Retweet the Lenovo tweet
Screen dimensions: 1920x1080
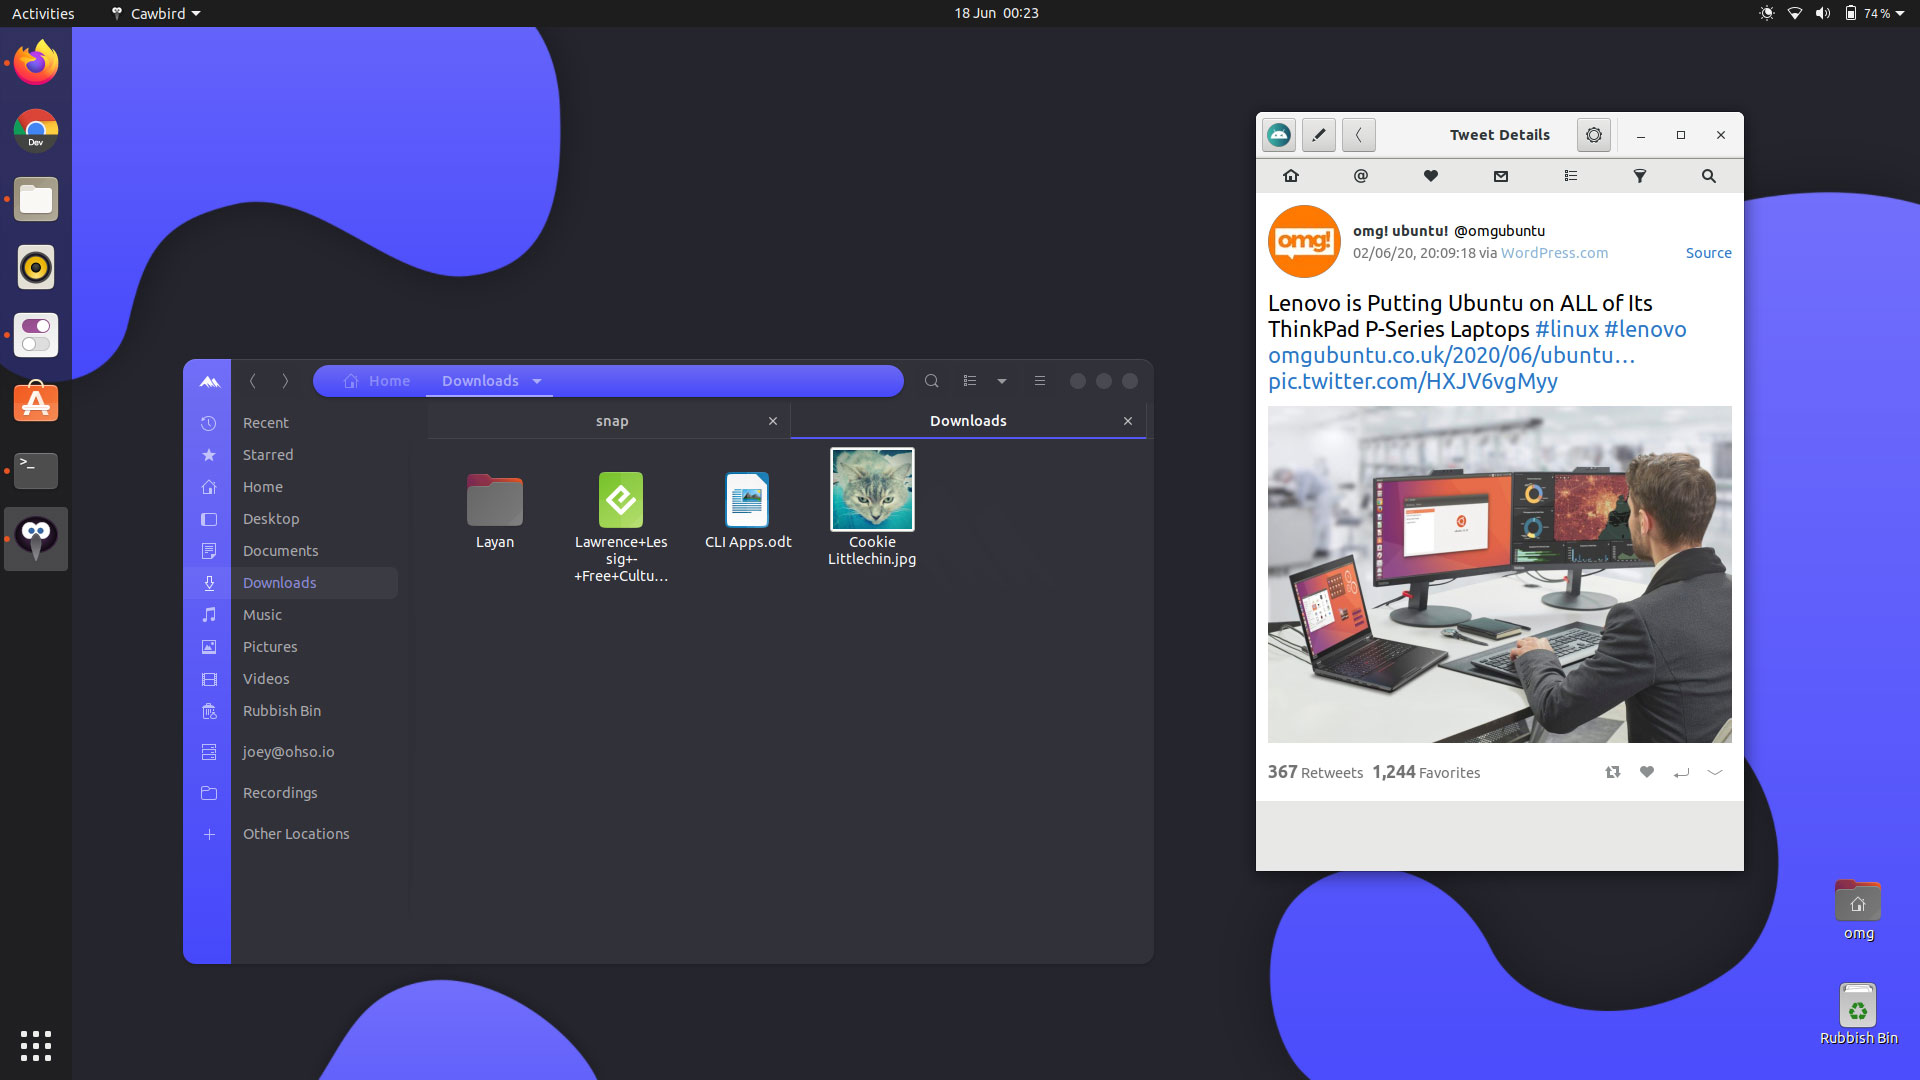1613,772
